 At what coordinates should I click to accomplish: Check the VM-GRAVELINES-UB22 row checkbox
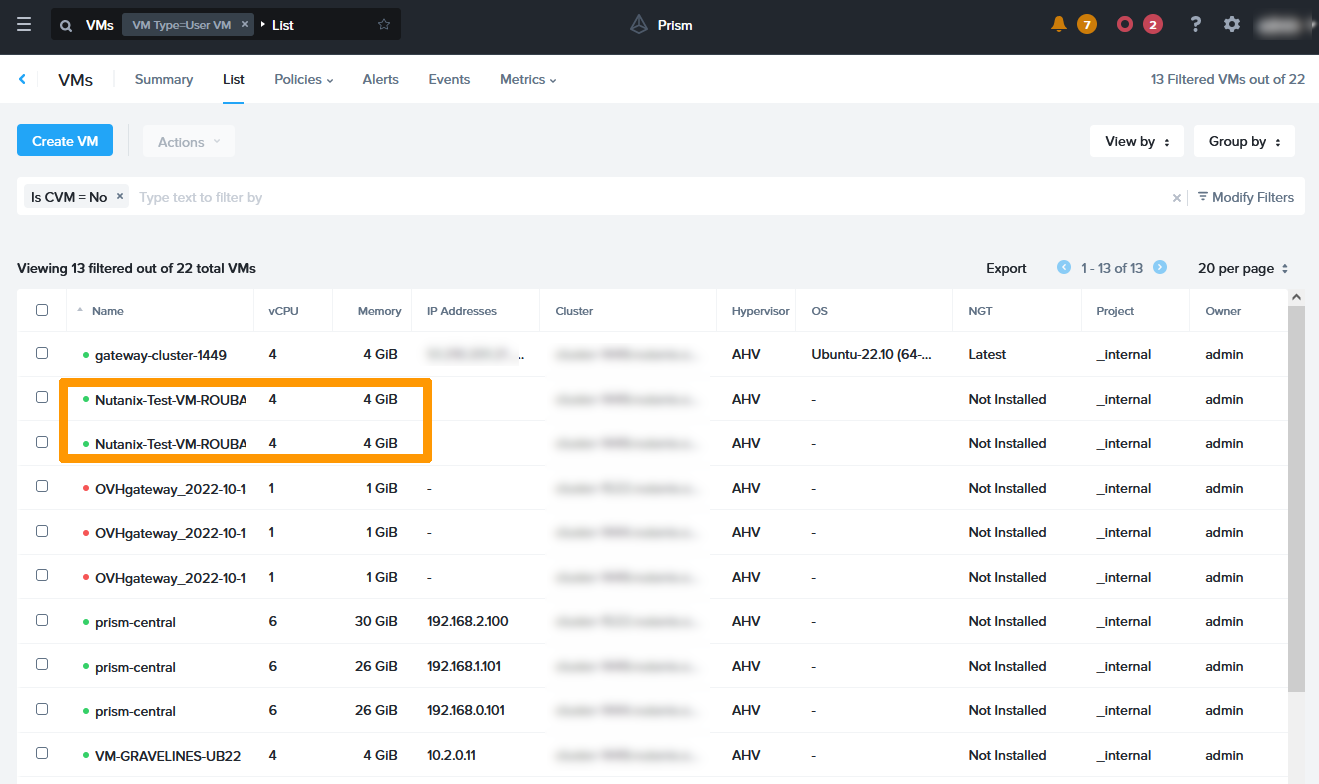[x=42, y=754]
